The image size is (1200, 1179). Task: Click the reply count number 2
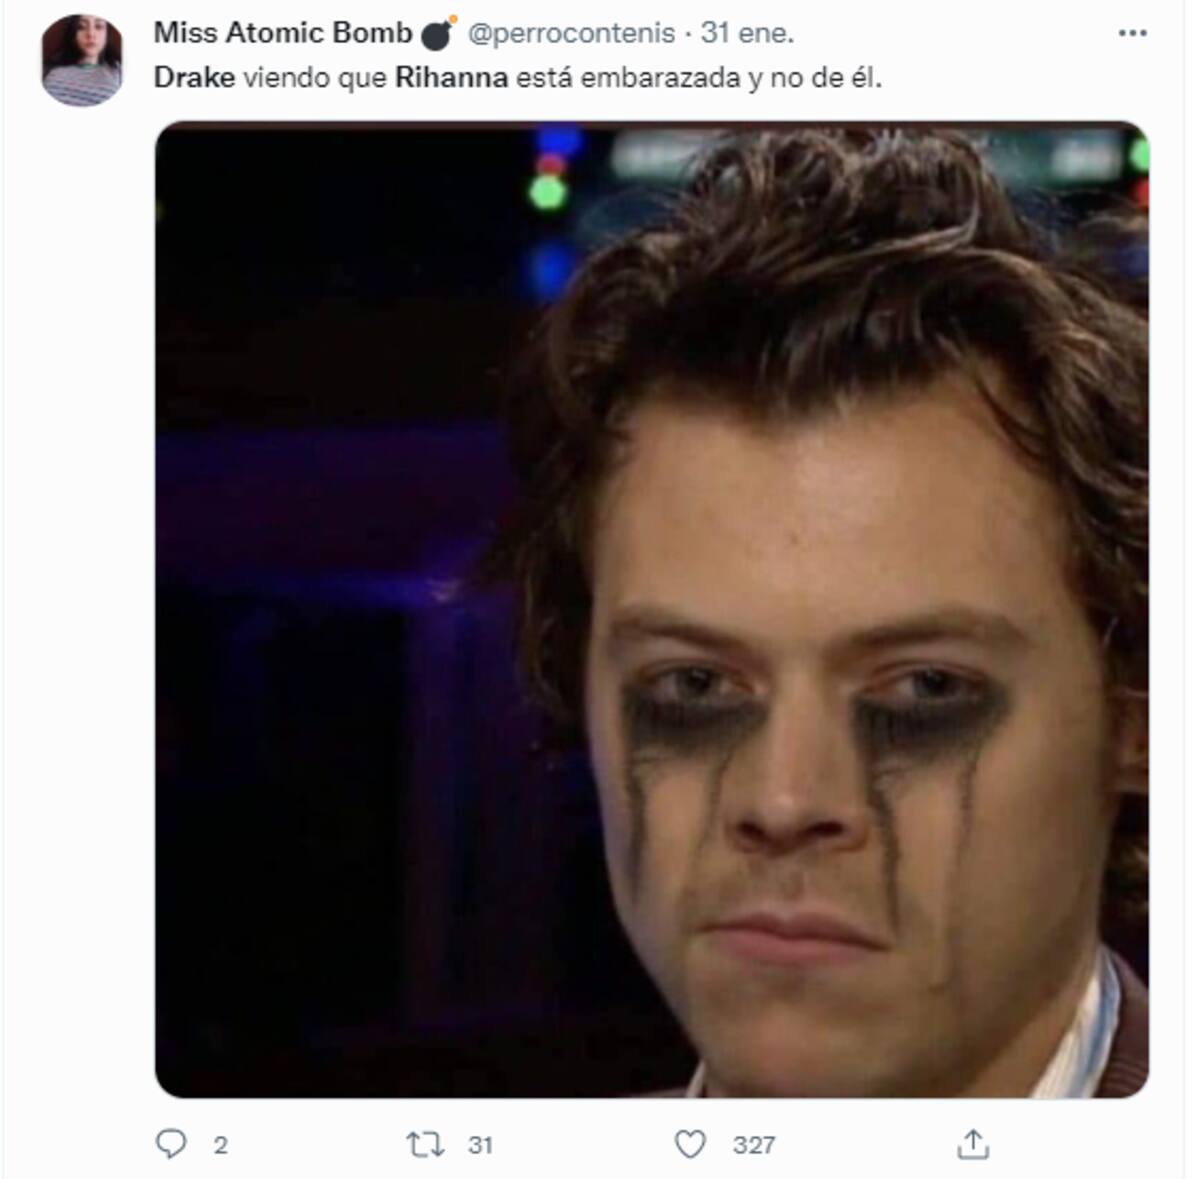(x=221, y=1145)
